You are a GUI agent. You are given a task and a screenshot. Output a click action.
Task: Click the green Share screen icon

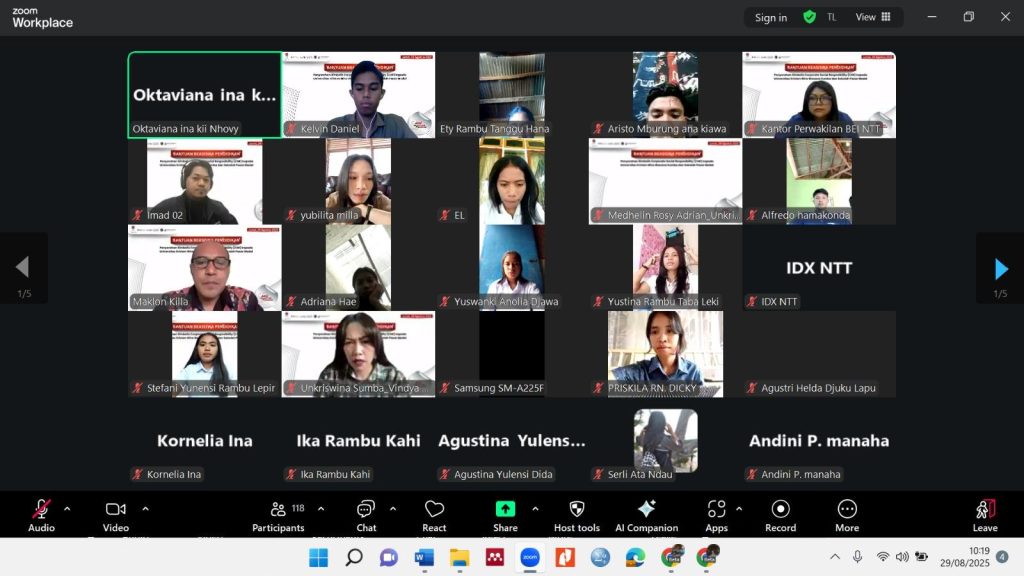coord(505,509)
